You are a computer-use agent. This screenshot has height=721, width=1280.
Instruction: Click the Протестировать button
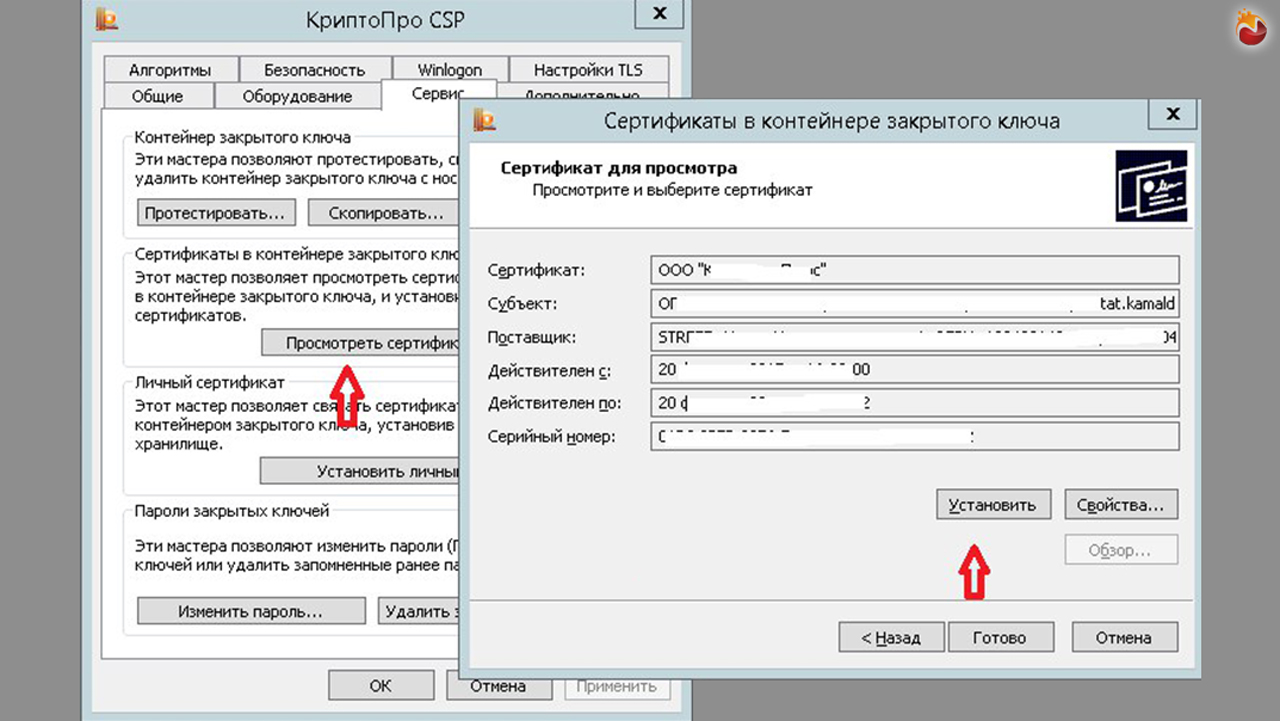pos(217,213)
